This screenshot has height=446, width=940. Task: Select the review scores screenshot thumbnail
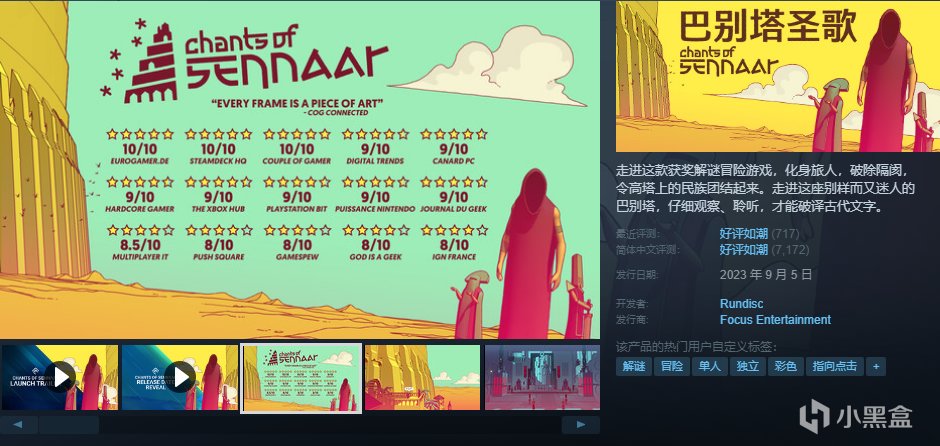tap(301, 378)
